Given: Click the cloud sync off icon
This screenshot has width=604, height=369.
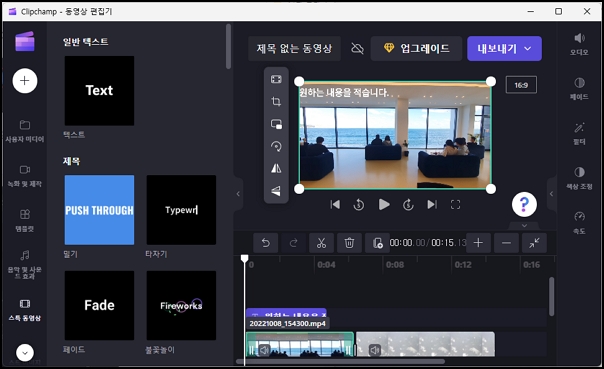Looking at the screenshot, I should pyautogui.click(x=357, y=49).
